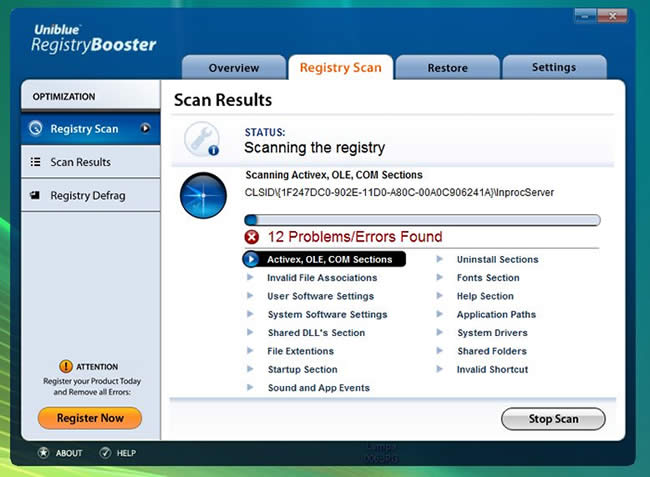Click the 12 Problems/Errors Found text
The width and height of the screenshot is (650, 477).
coord(355,237)
